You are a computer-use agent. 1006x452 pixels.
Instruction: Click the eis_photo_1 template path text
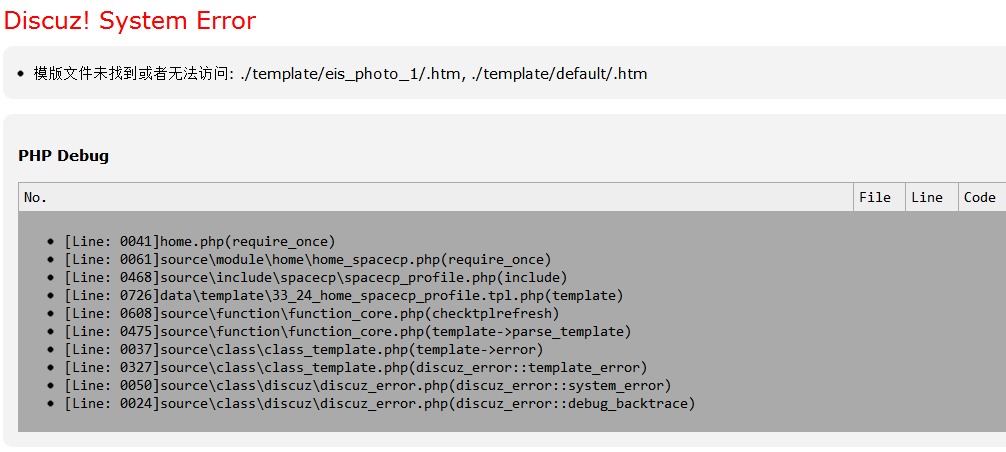pyautogui.click(x=349, y=74)
